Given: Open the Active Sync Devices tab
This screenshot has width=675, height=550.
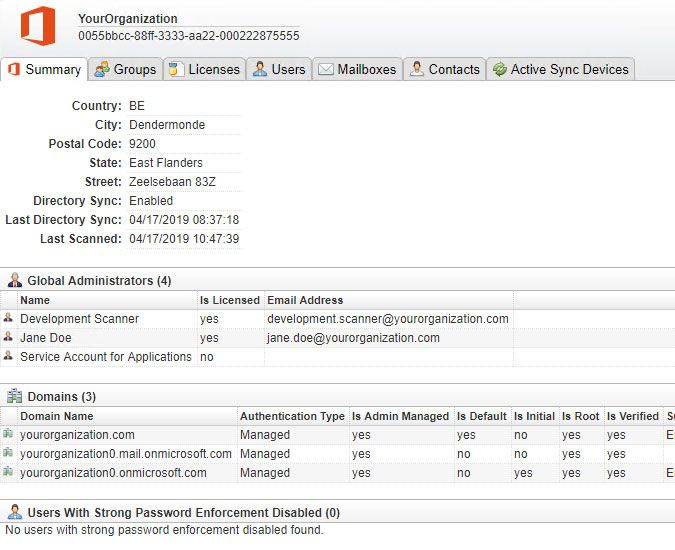Looking at the screenshot, I should [560, 69].
